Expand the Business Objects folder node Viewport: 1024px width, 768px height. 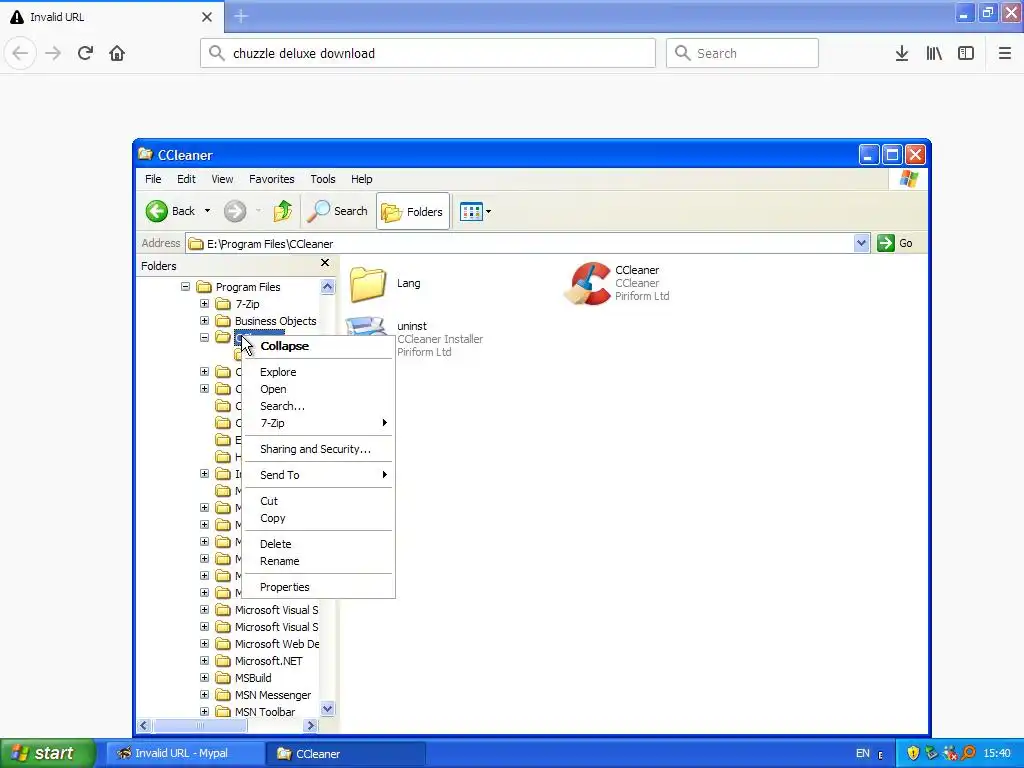pos(204,321)
